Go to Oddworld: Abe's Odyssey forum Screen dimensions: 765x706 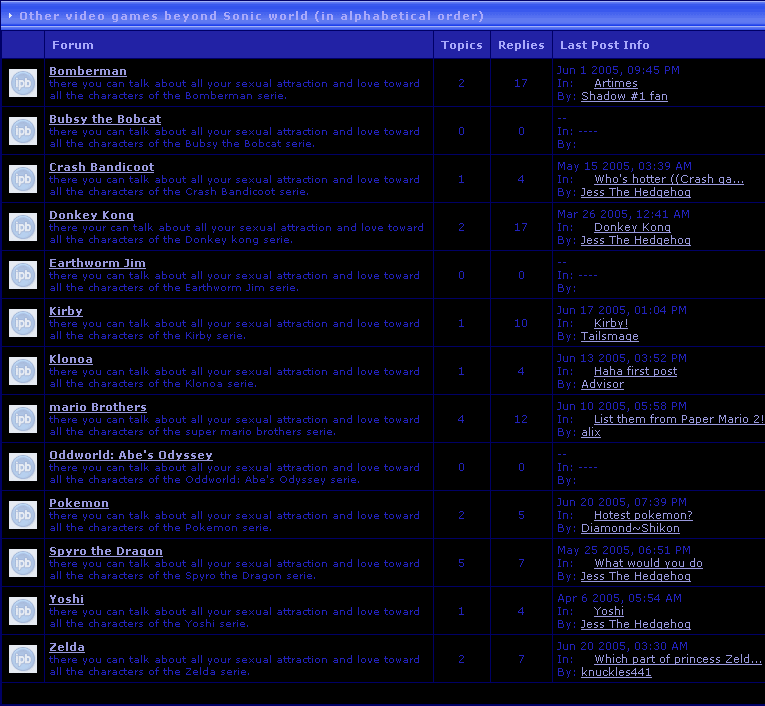pyautogui.click(x=130, y=455)
